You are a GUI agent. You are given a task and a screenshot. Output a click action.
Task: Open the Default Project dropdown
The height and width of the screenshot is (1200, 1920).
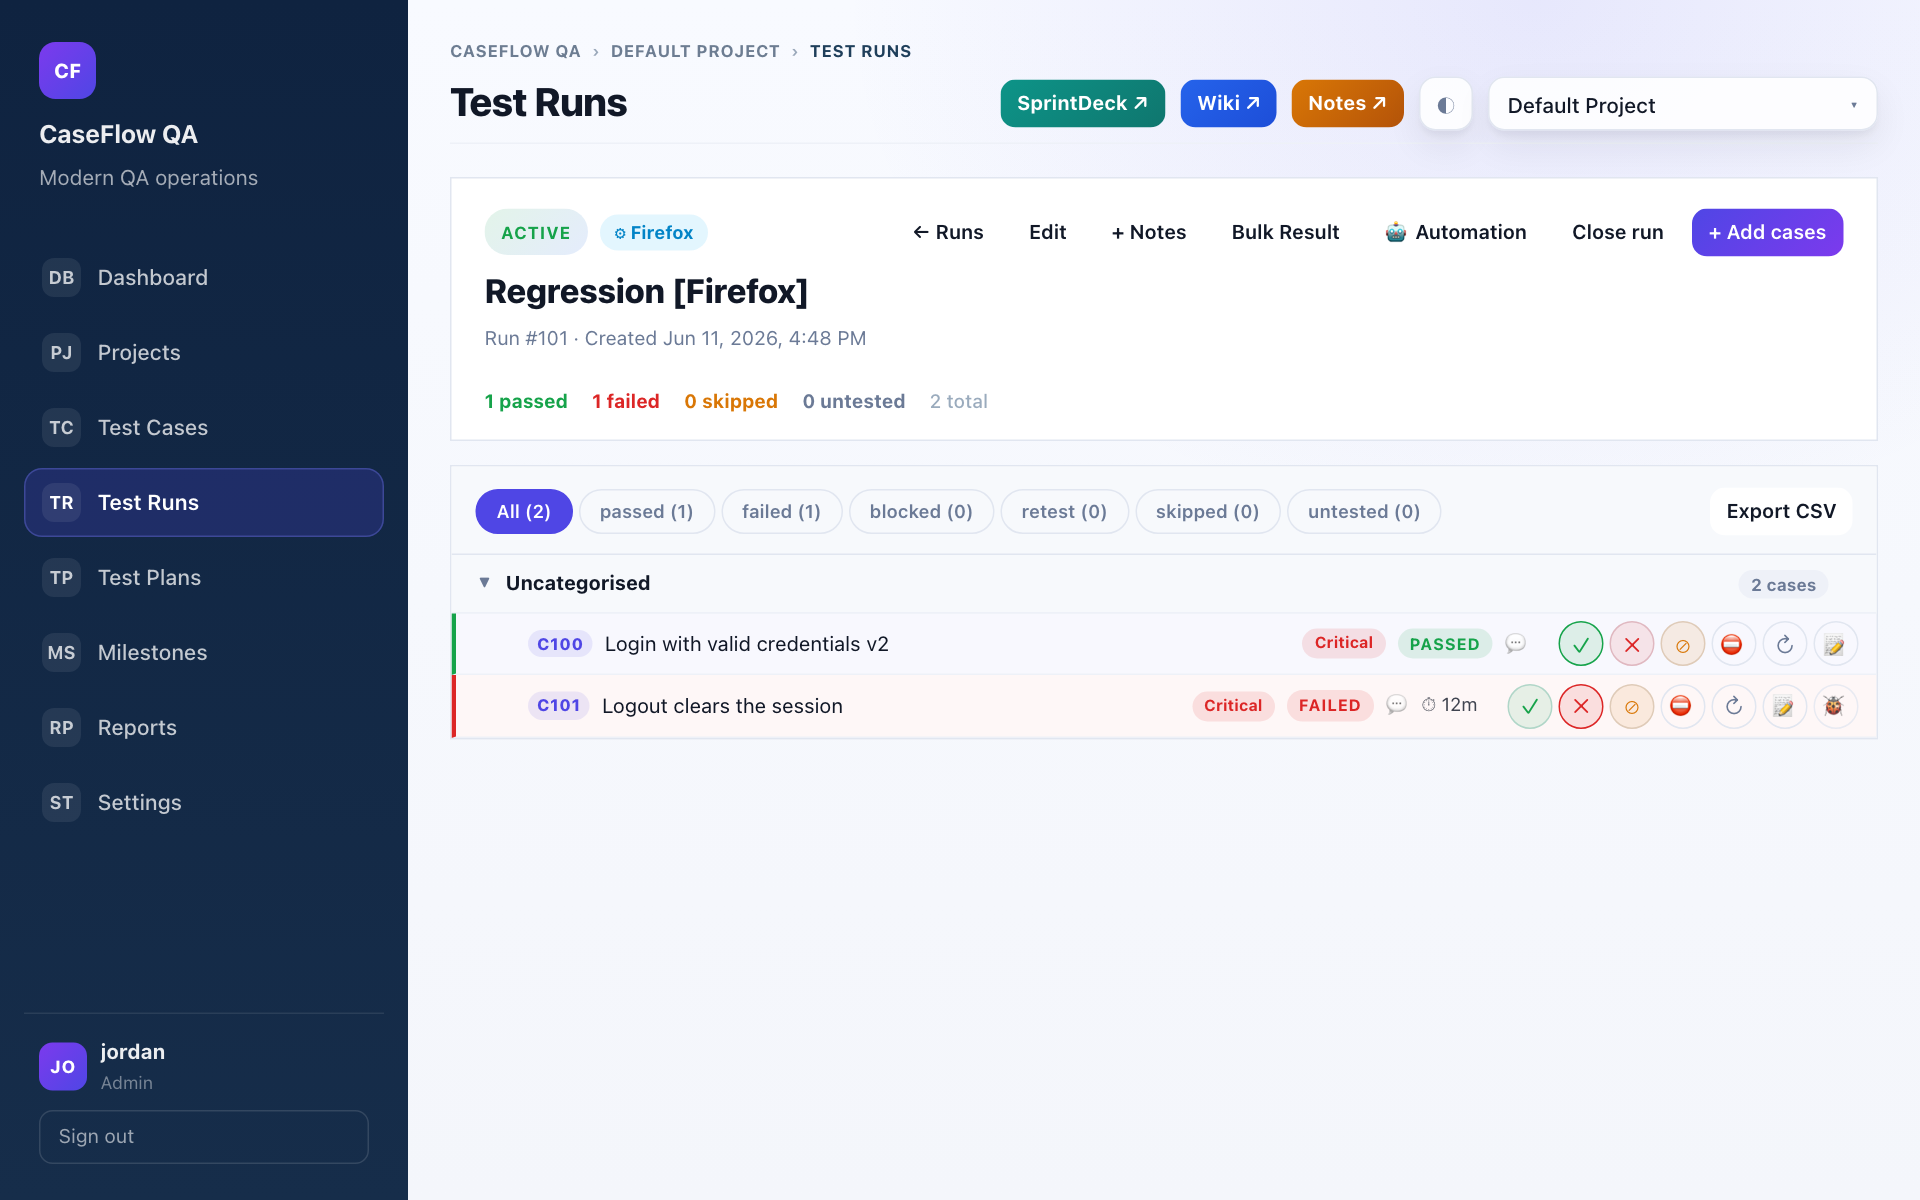[x=1682, y=104]
